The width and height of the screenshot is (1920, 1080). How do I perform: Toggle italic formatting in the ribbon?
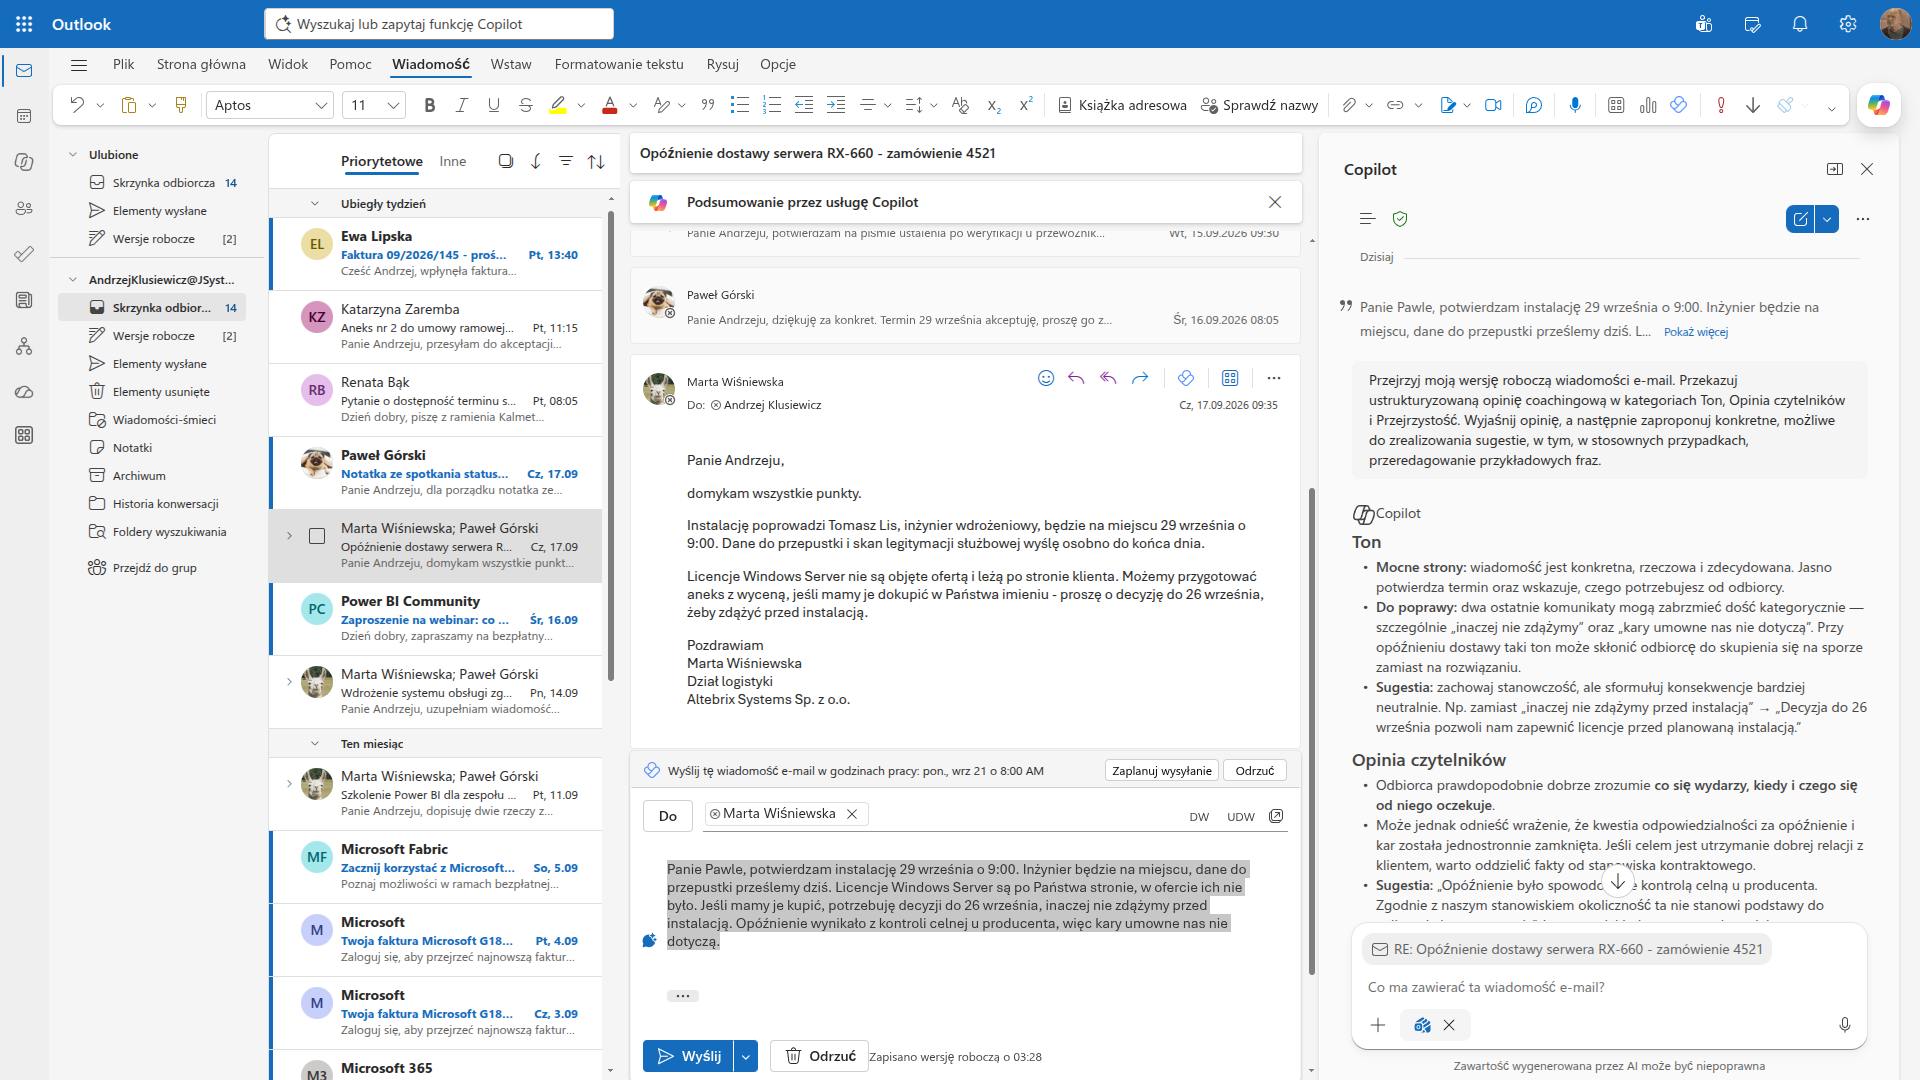pos(462,105)
